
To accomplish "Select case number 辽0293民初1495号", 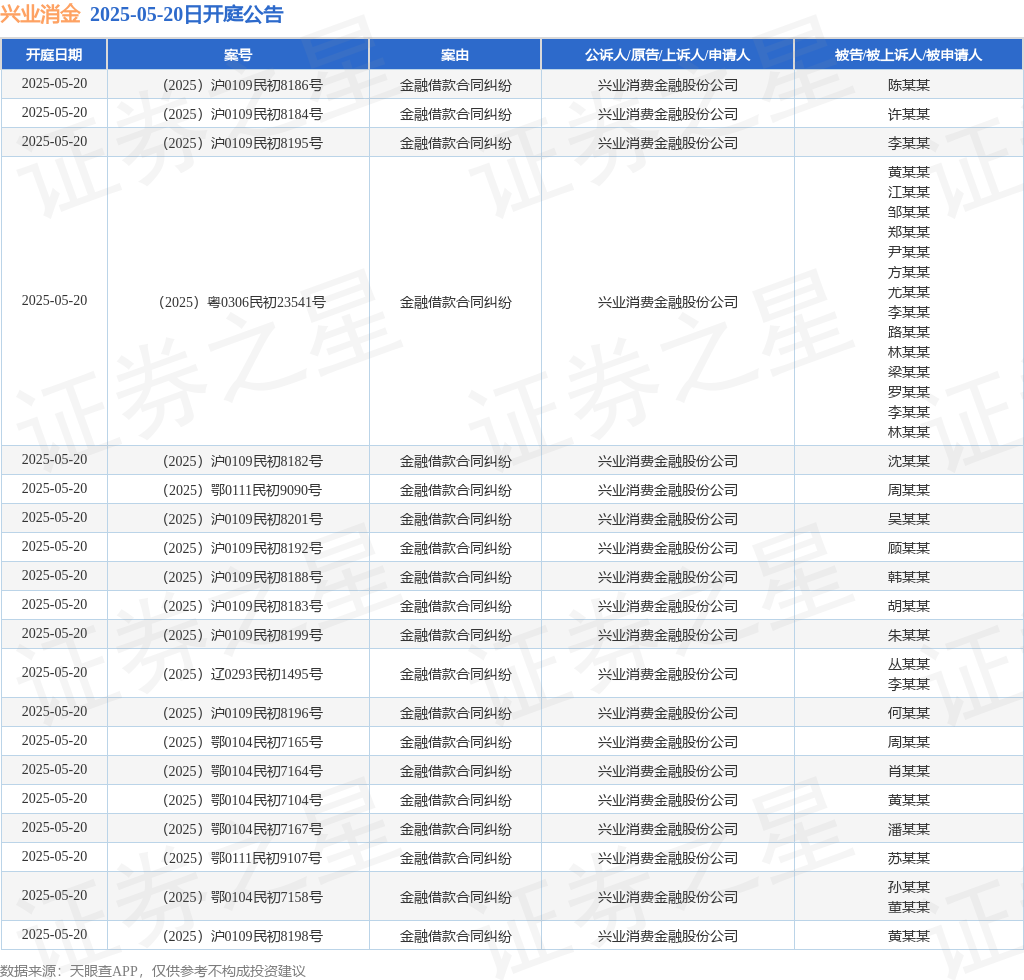I will (x=242, y=674).
